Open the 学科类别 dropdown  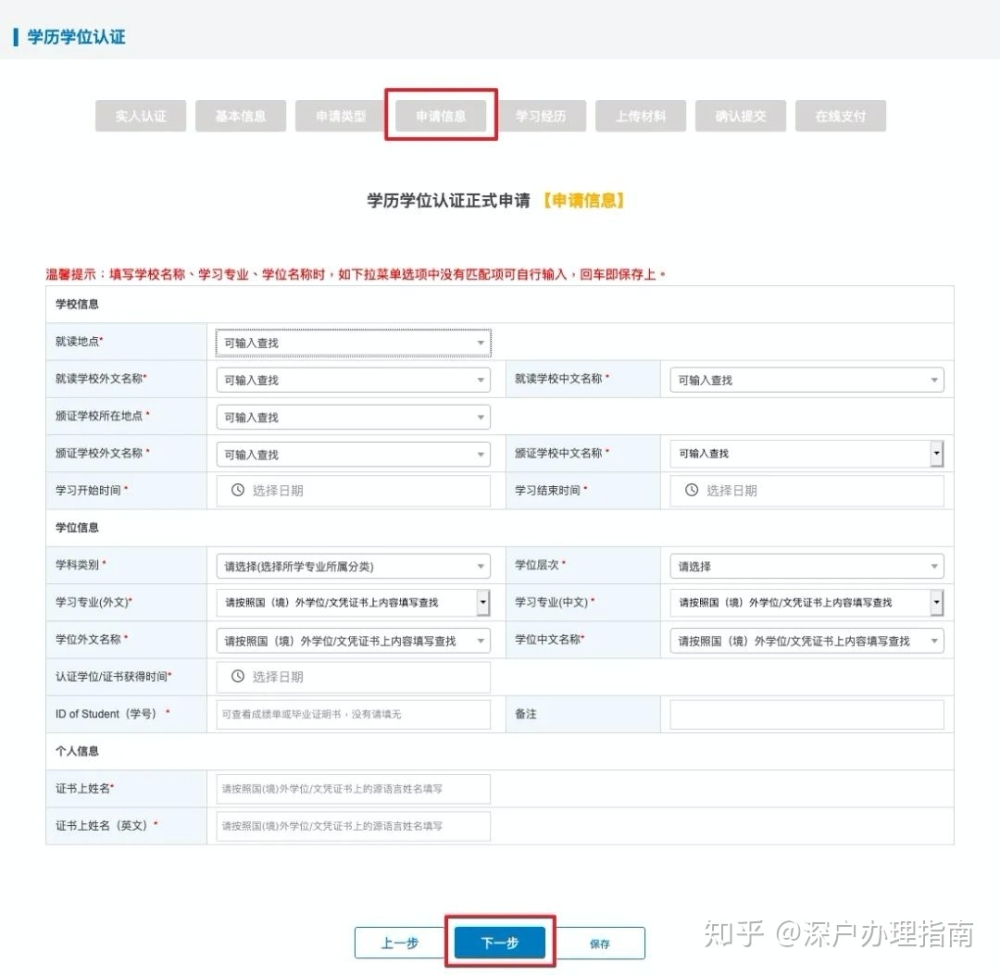pos(353,566)
